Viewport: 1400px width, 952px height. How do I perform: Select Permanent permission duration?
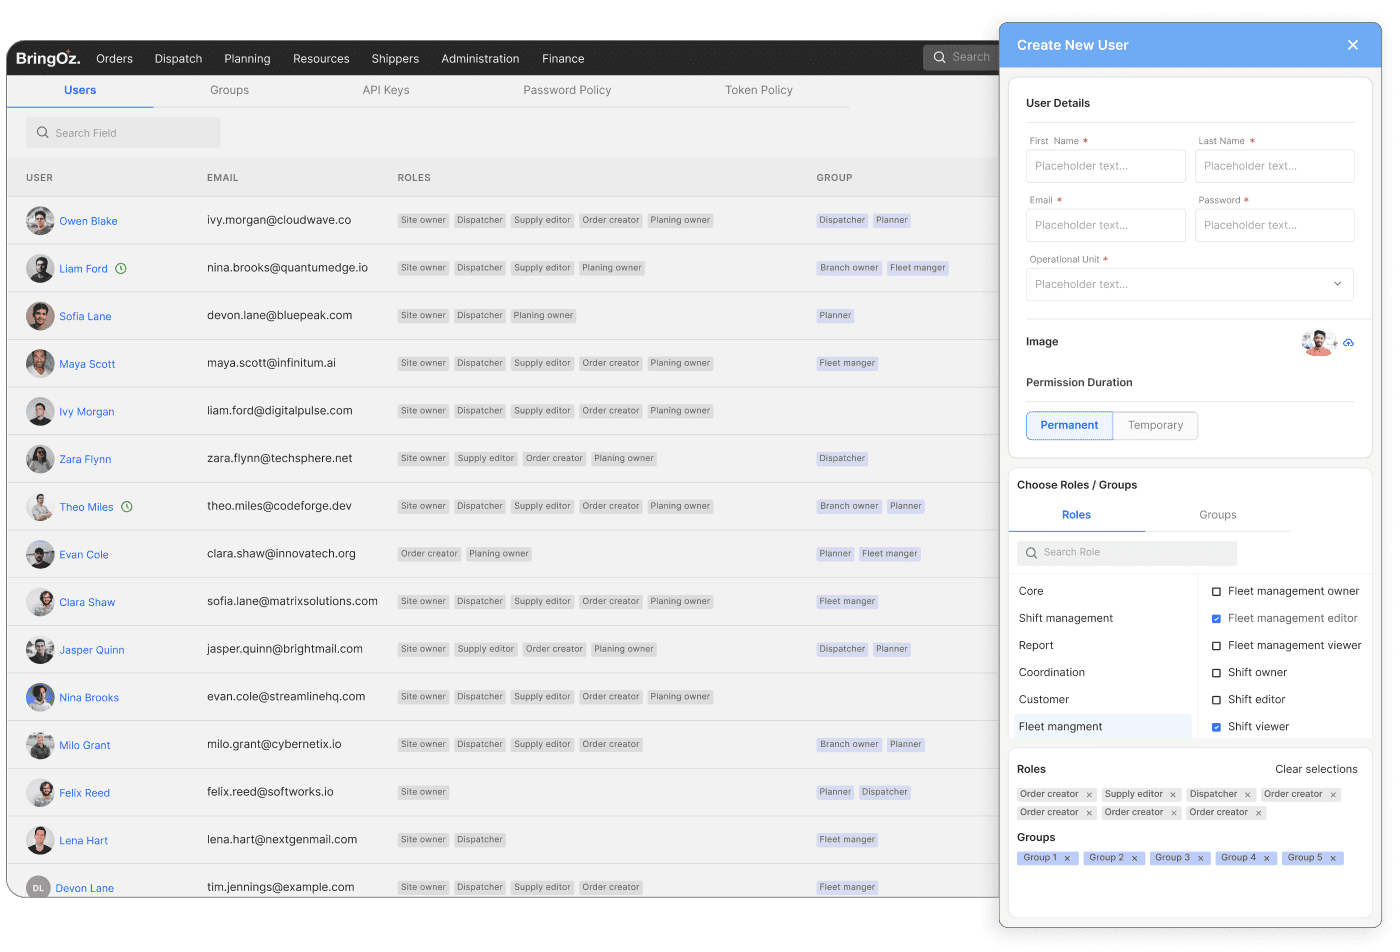[x=1069, y=425]
